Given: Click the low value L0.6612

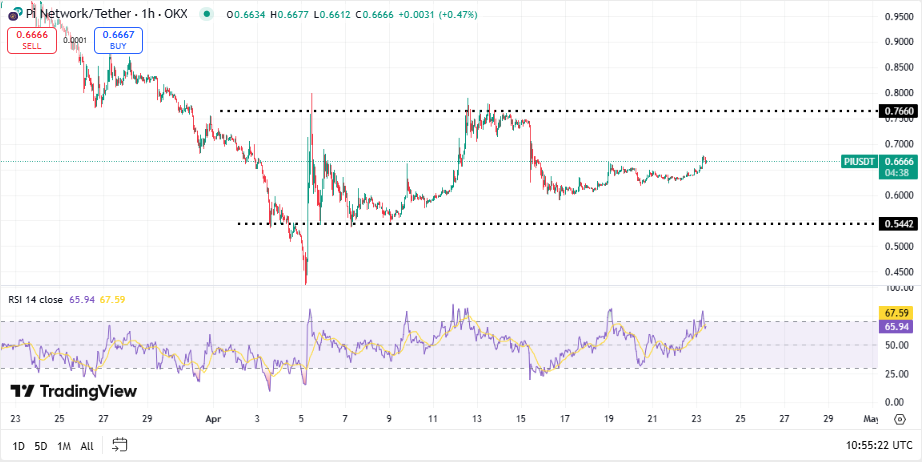Looking at the screenshot, I should 332,14.
